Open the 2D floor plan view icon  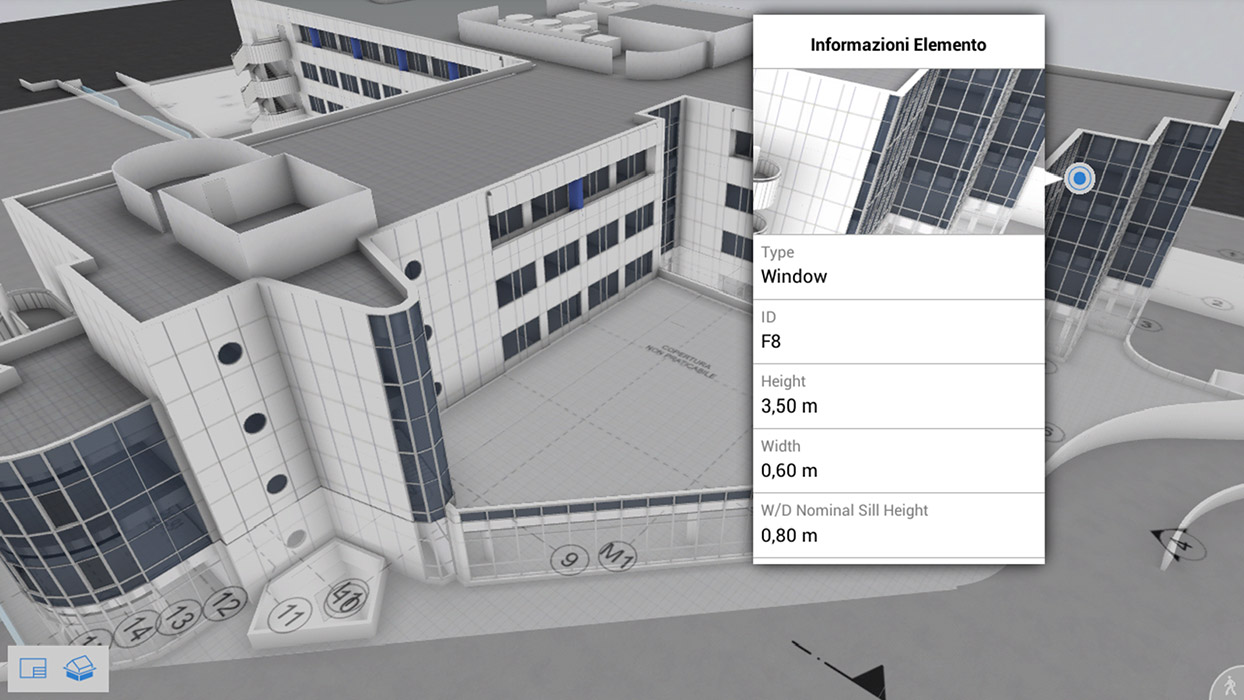[33, 668]
